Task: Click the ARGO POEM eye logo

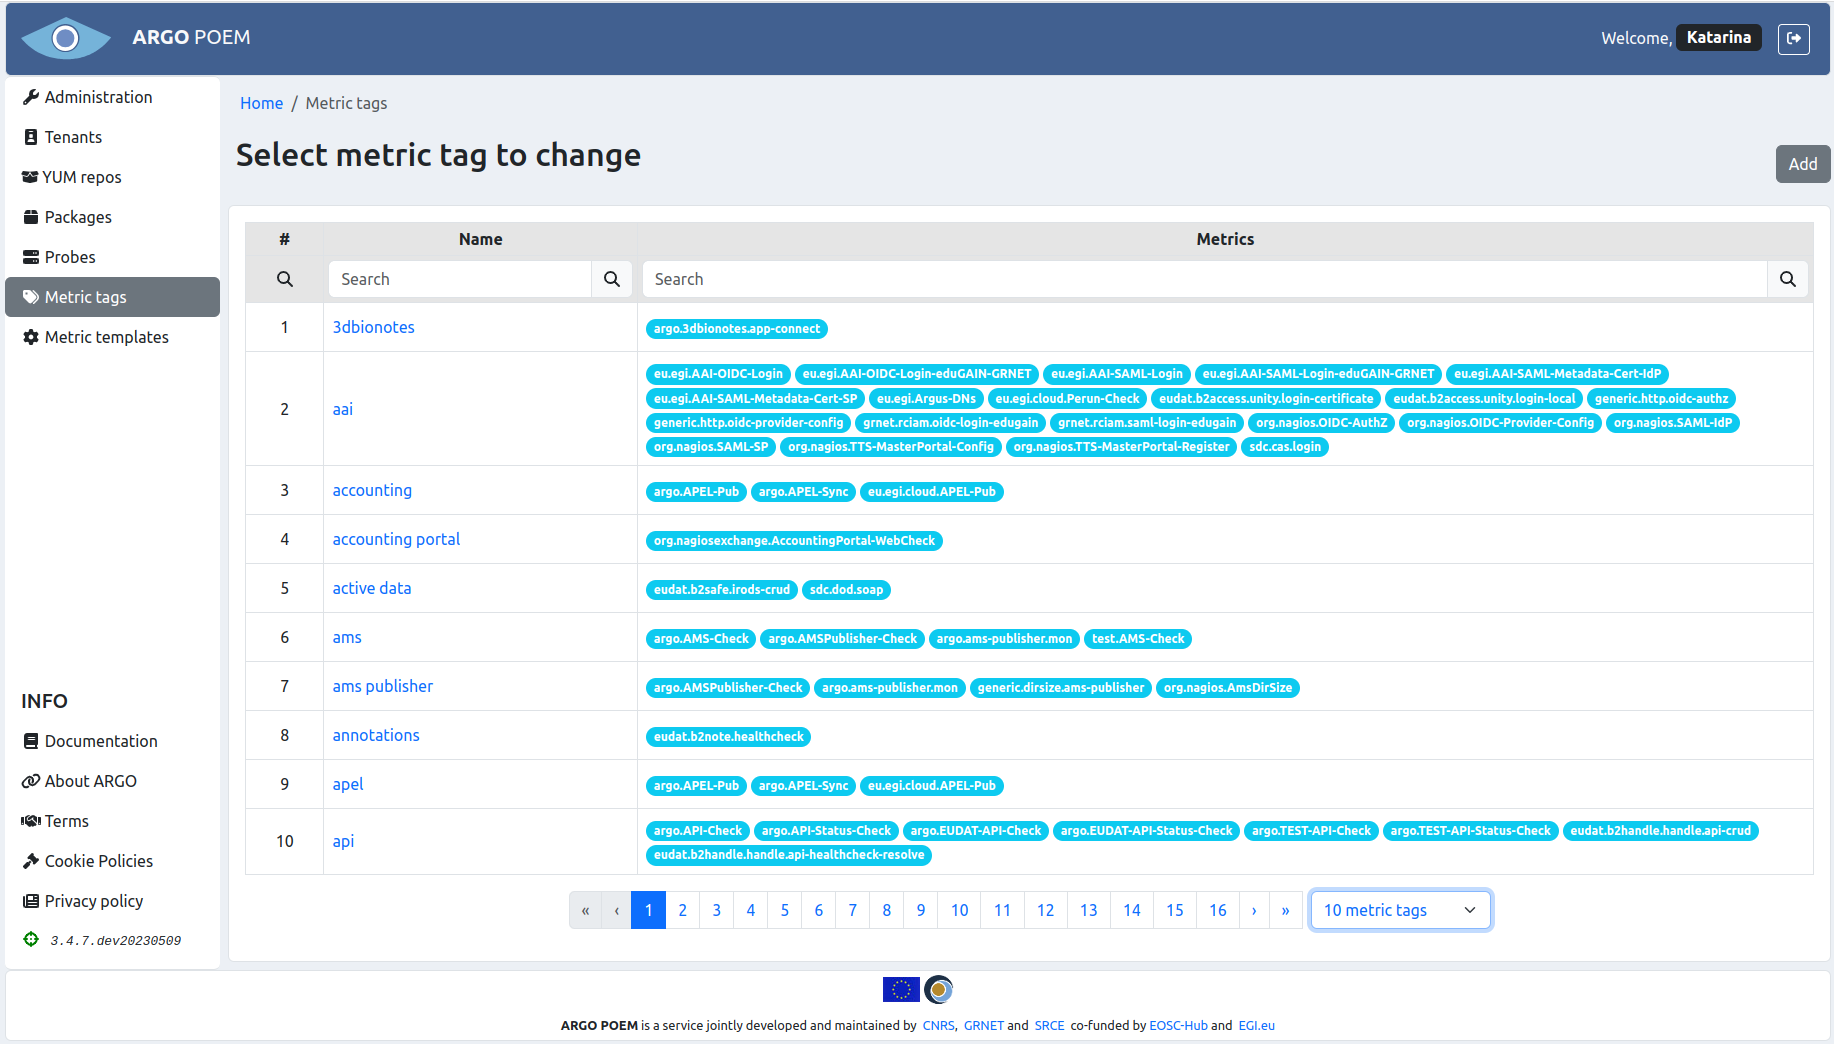Action: tap(66, 39)
